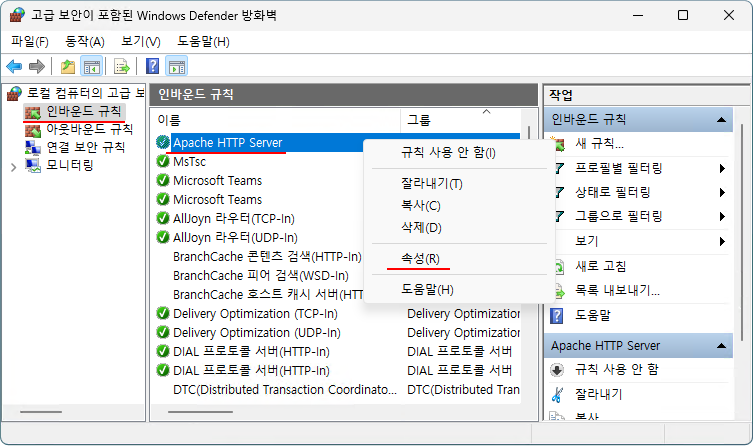Click the Export list toolbar icon
The image size is (753, 446).
[121, 66]
